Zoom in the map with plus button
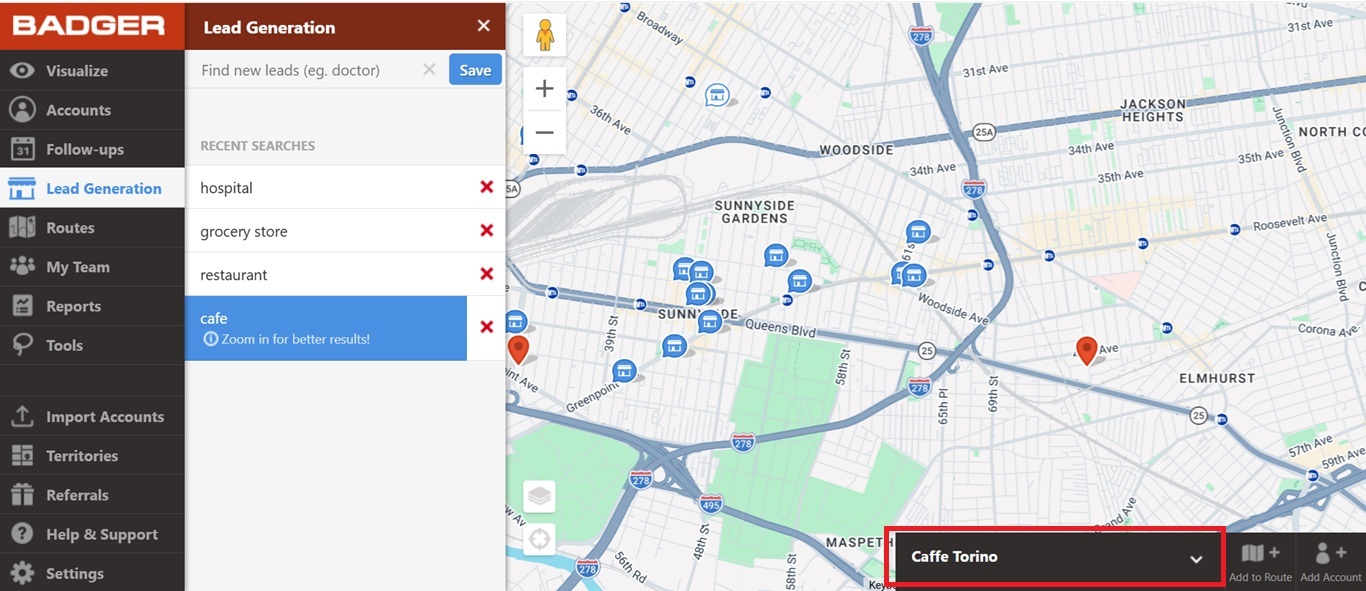This screenshot has width=1366, height=591. [544, 89]
